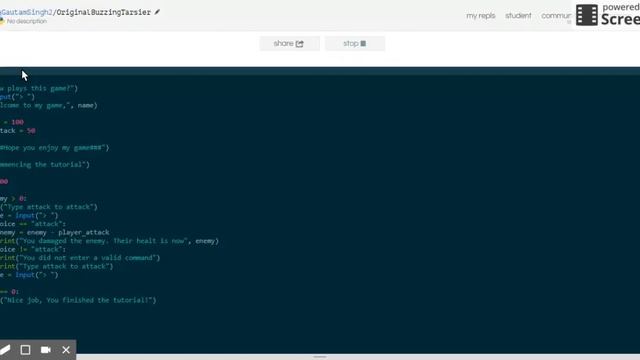Viewport: 640px width, 360px height.
Task: Click the share button
Action: point(289,44)
